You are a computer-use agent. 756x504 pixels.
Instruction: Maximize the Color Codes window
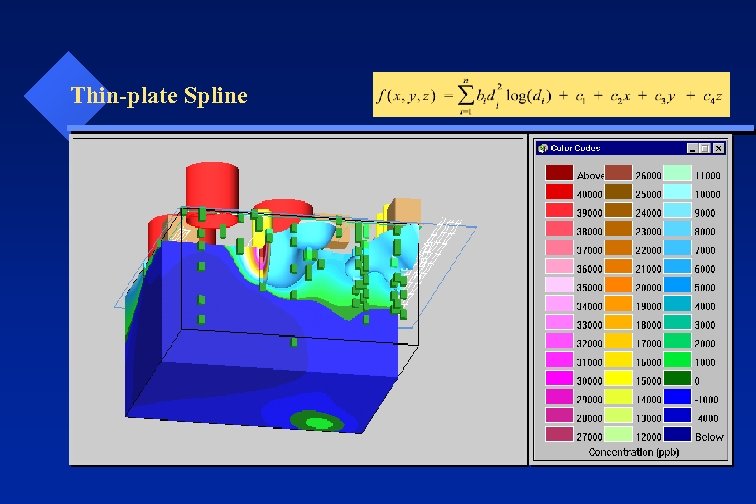[705, 149]
